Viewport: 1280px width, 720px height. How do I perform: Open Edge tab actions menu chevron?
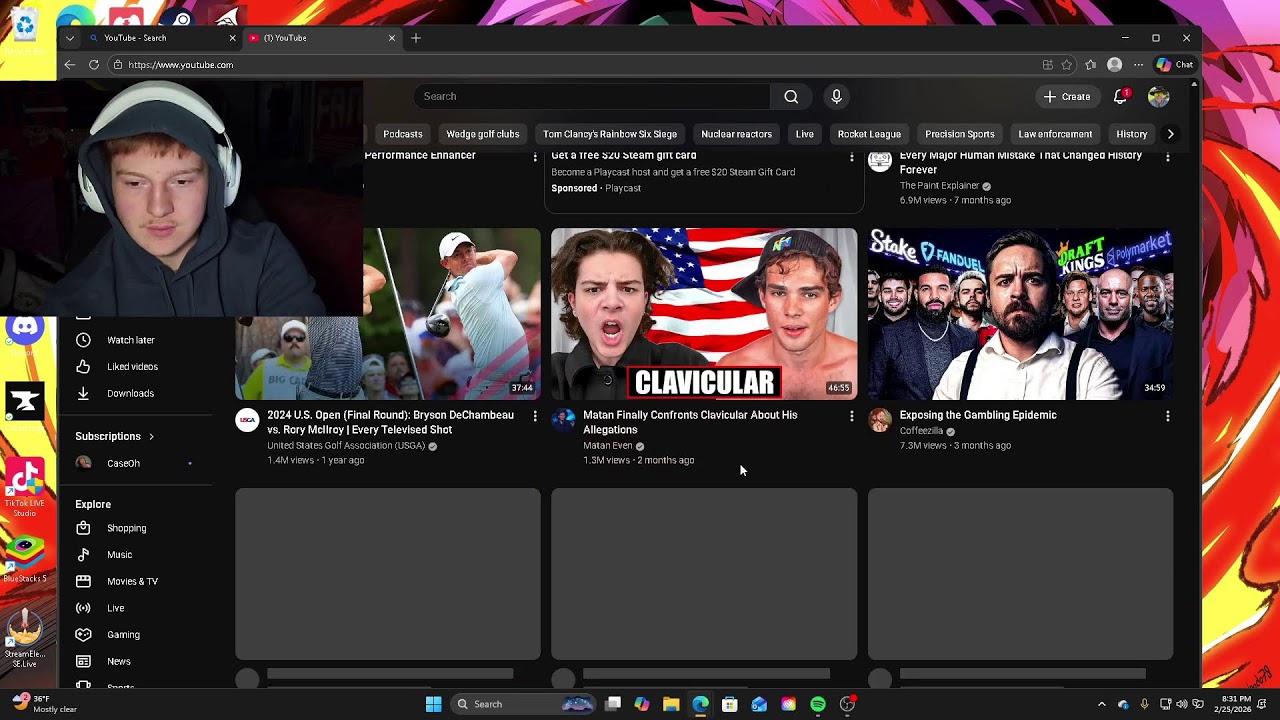69,38
